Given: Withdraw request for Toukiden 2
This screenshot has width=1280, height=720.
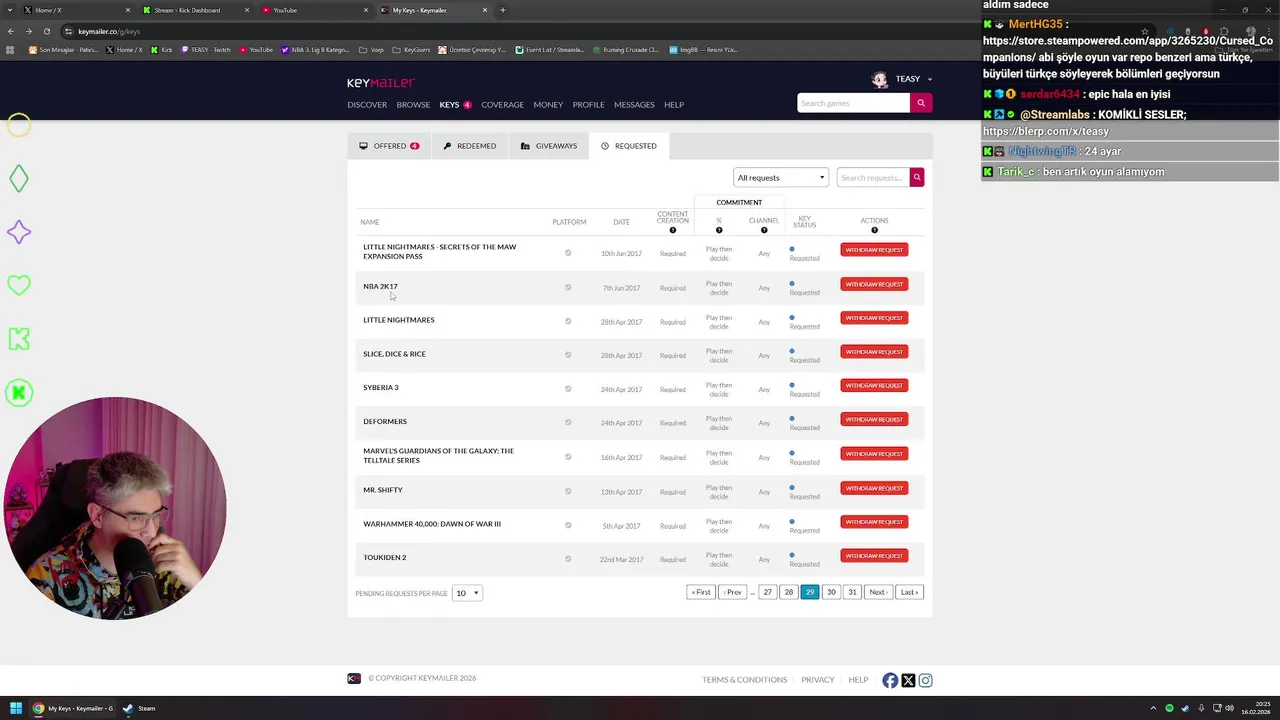Looking at the screenshot, I should tap(874, 556).
